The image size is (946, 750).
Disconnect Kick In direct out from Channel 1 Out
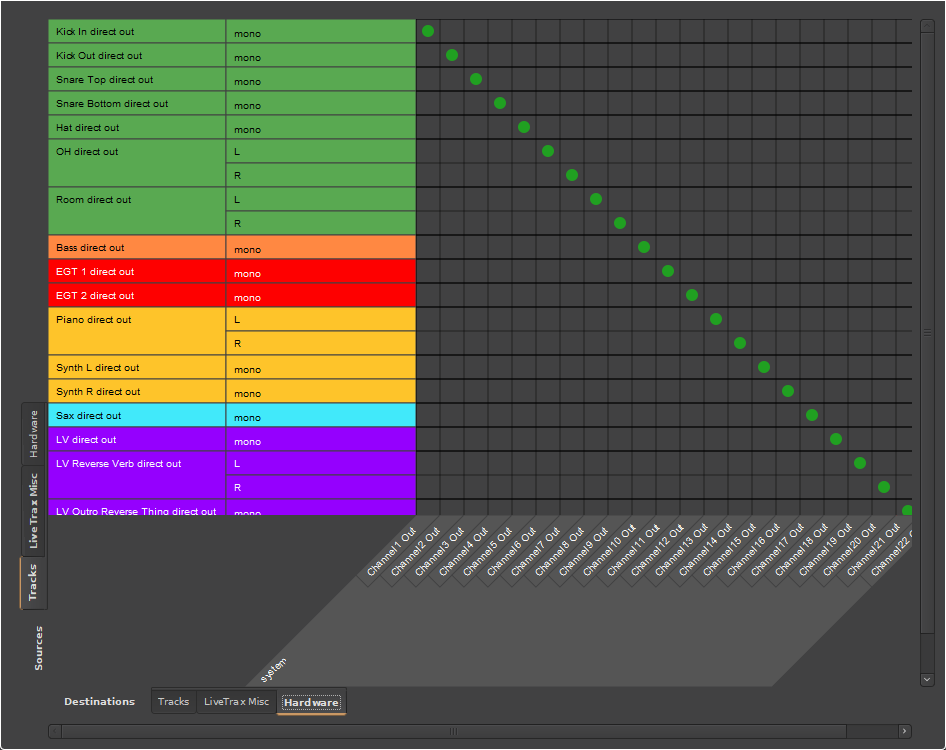point(428,31)
